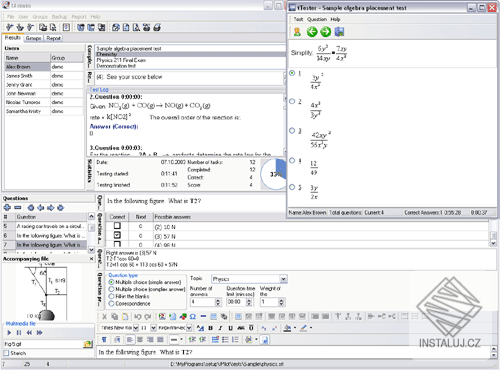Screen dimensions: 500x370
Task: Move to the previous question with the left arrow
Action: point(41,208)
